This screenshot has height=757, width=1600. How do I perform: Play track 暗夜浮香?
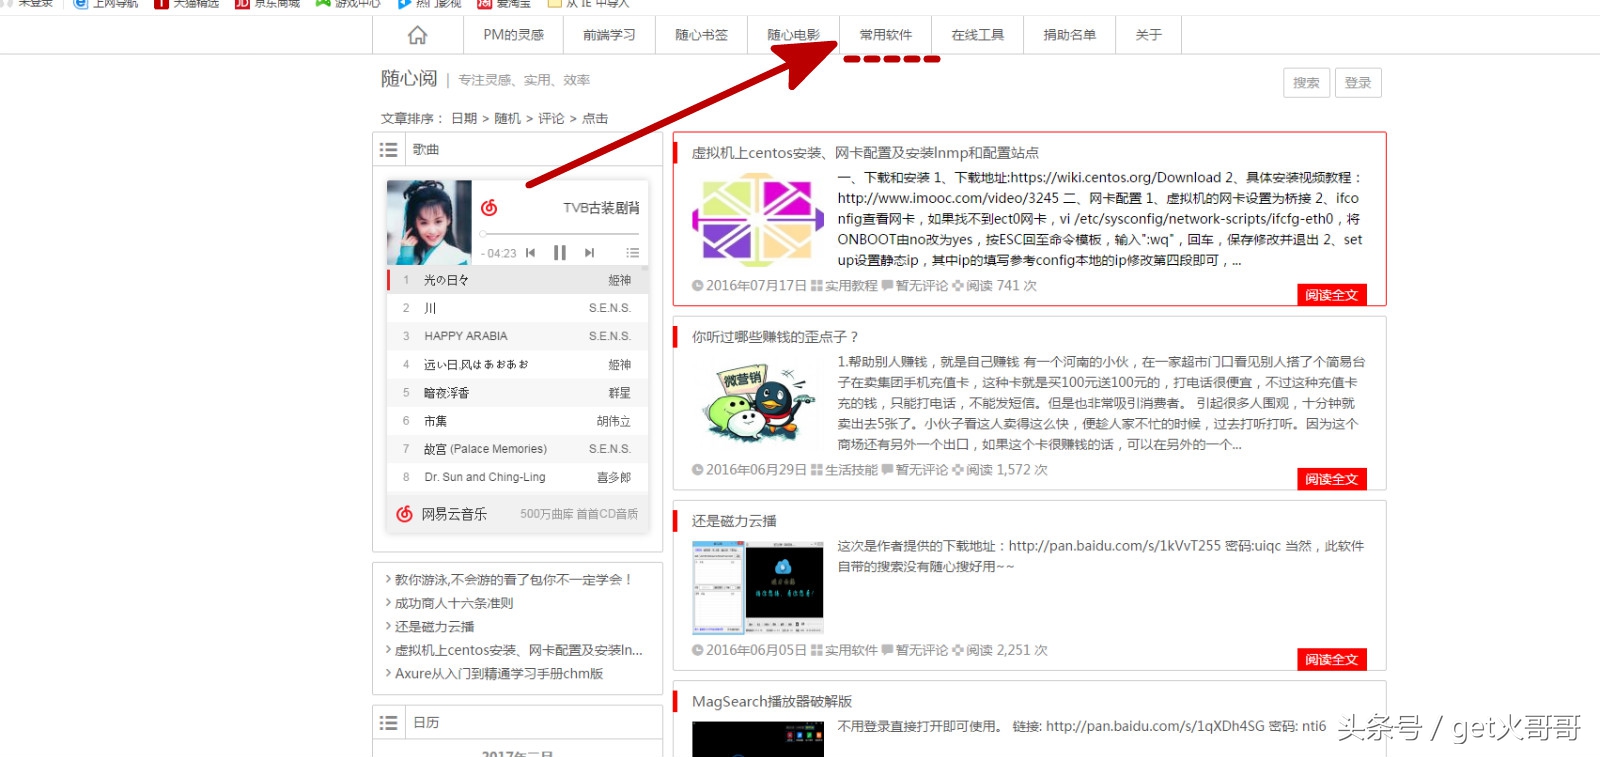(x=518, y=393)
